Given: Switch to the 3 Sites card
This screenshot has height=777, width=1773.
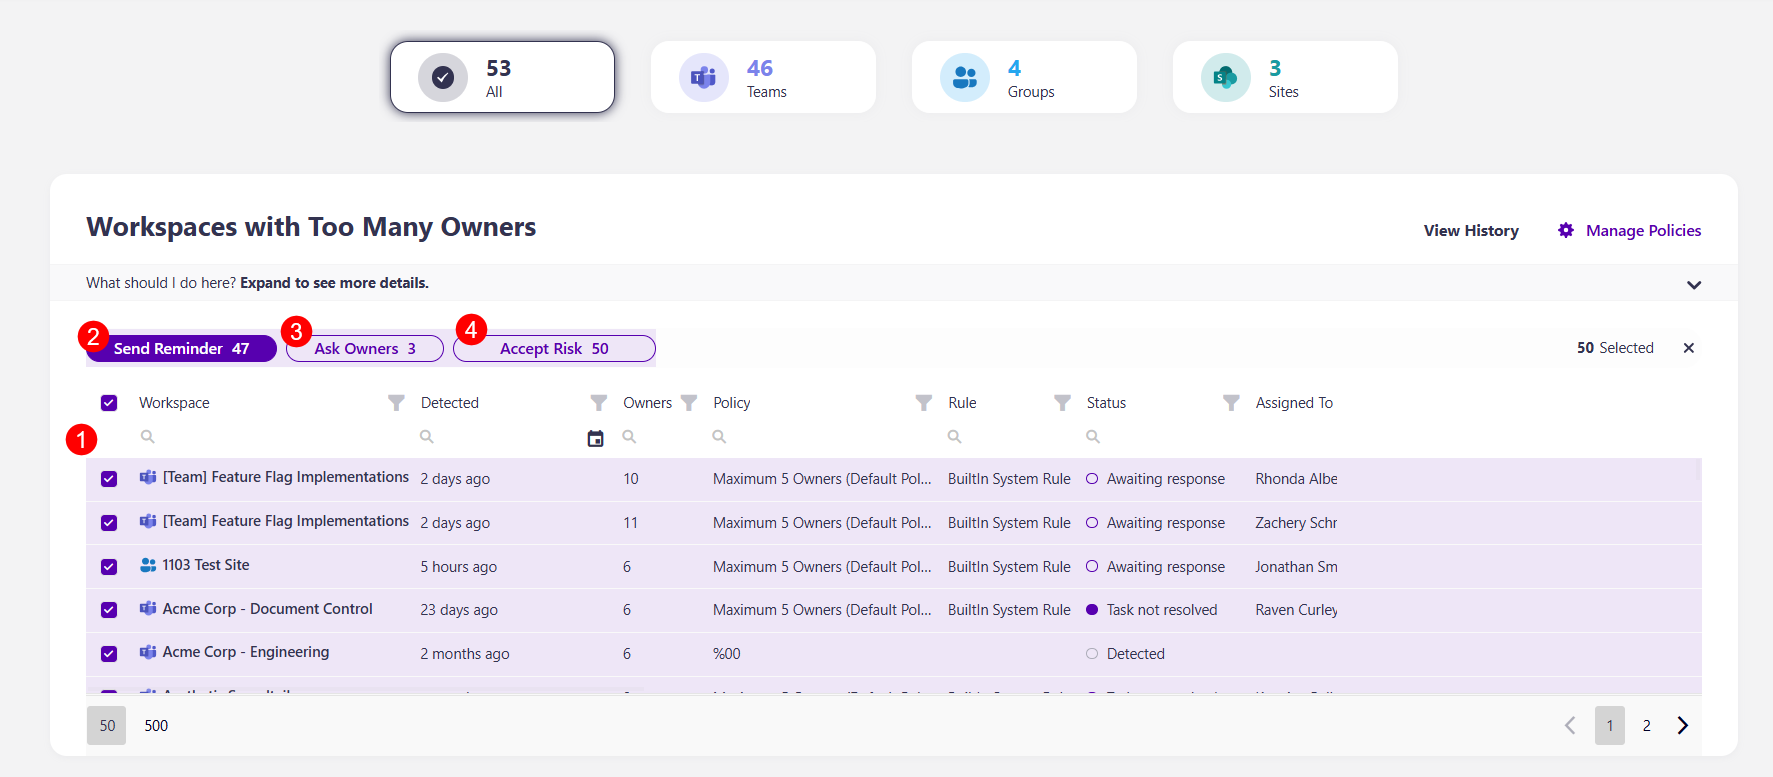Looking at the screenshot, I should [1285, 77].
